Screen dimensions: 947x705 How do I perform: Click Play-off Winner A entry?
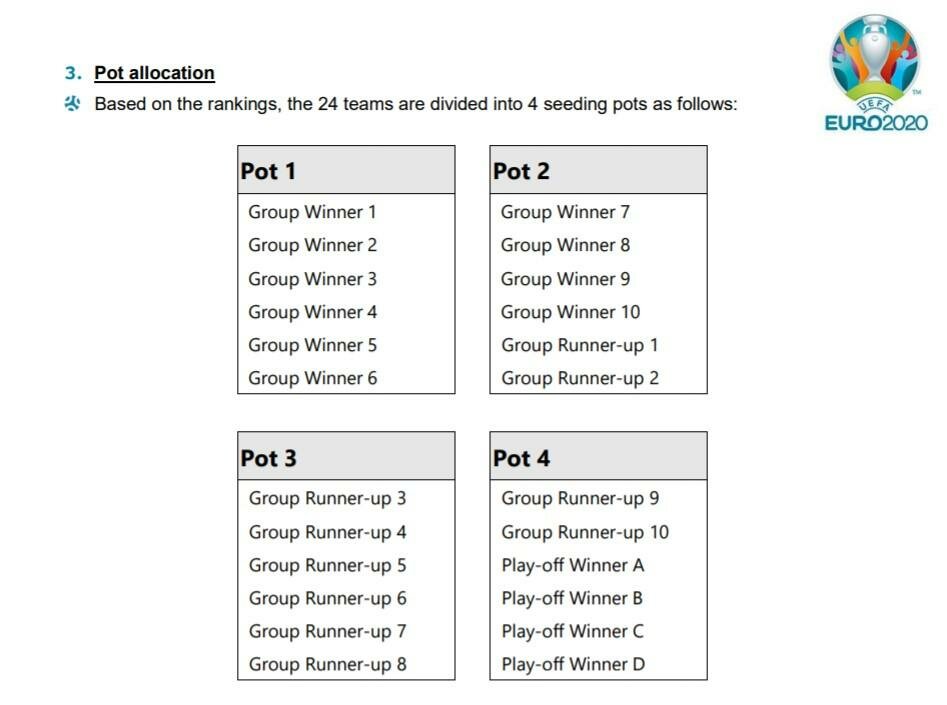(573, 565)
